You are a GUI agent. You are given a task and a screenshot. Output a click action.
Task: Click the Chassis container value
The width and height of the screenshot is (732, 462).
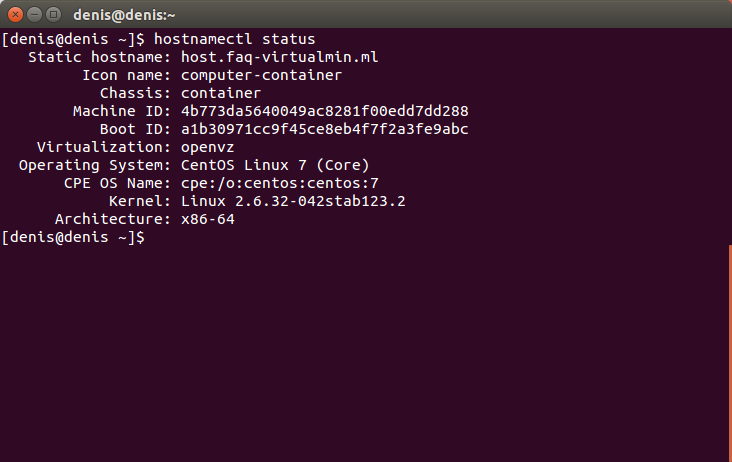point(220,93)
